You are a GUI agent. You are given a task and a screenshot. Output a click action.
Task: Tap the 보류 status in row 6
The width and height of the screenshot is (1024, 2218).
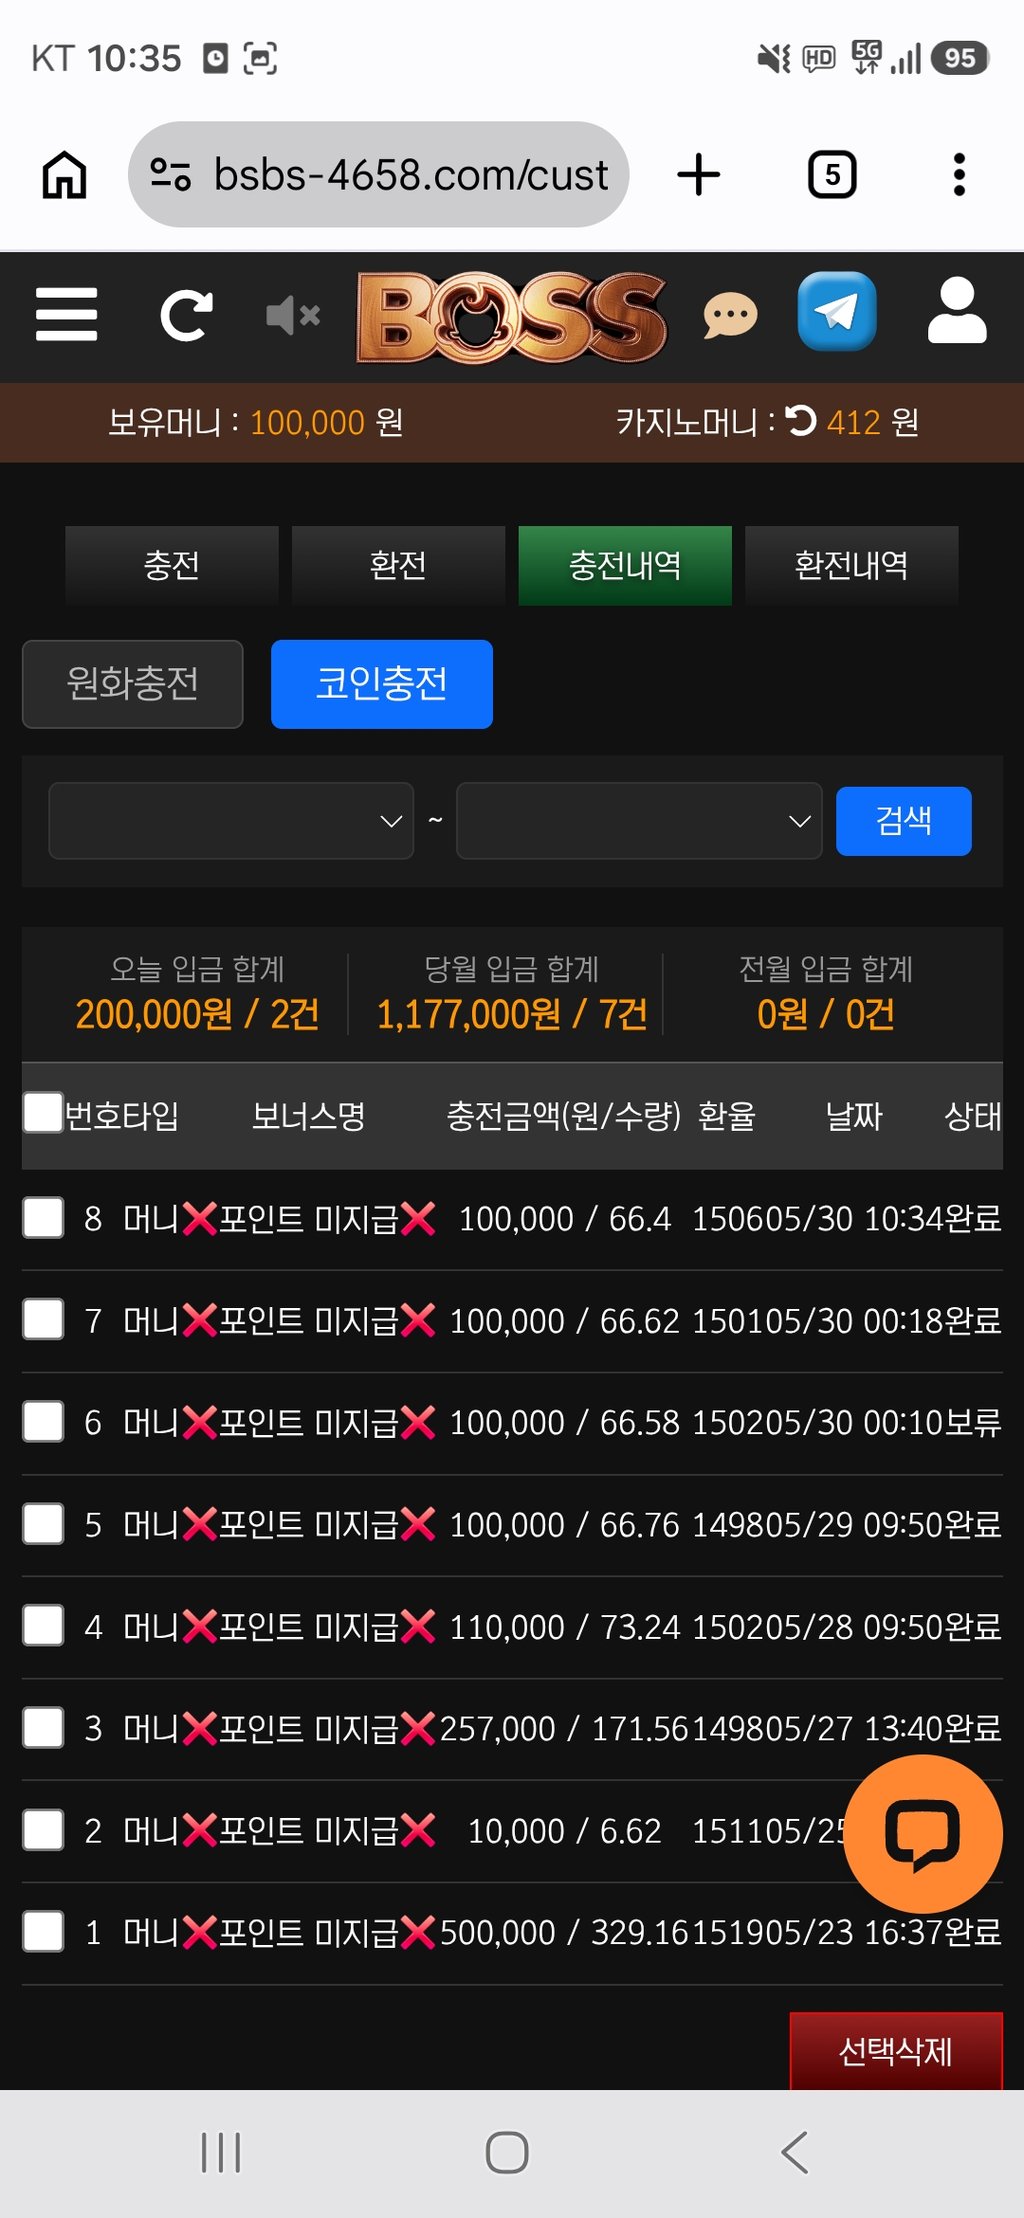973,1423
